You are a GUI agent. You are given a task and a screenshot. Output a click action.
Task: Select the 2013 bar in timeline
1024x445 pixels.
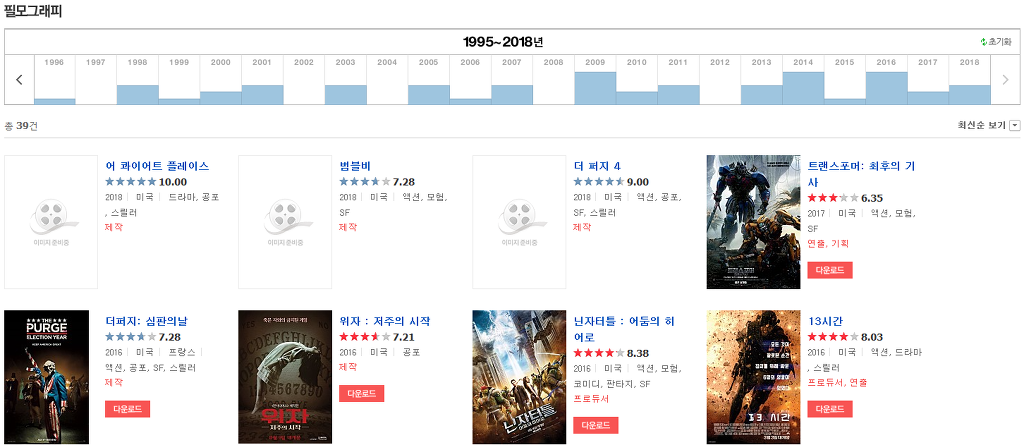(761, 95)
